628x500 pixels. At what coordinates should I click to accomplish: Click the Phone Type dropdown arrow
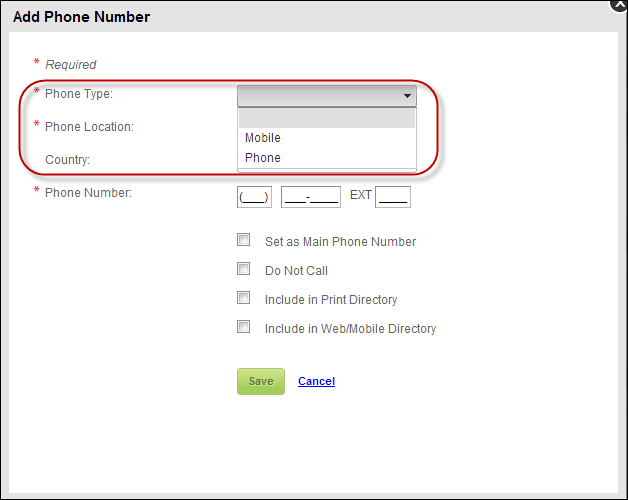pos(407,96)
